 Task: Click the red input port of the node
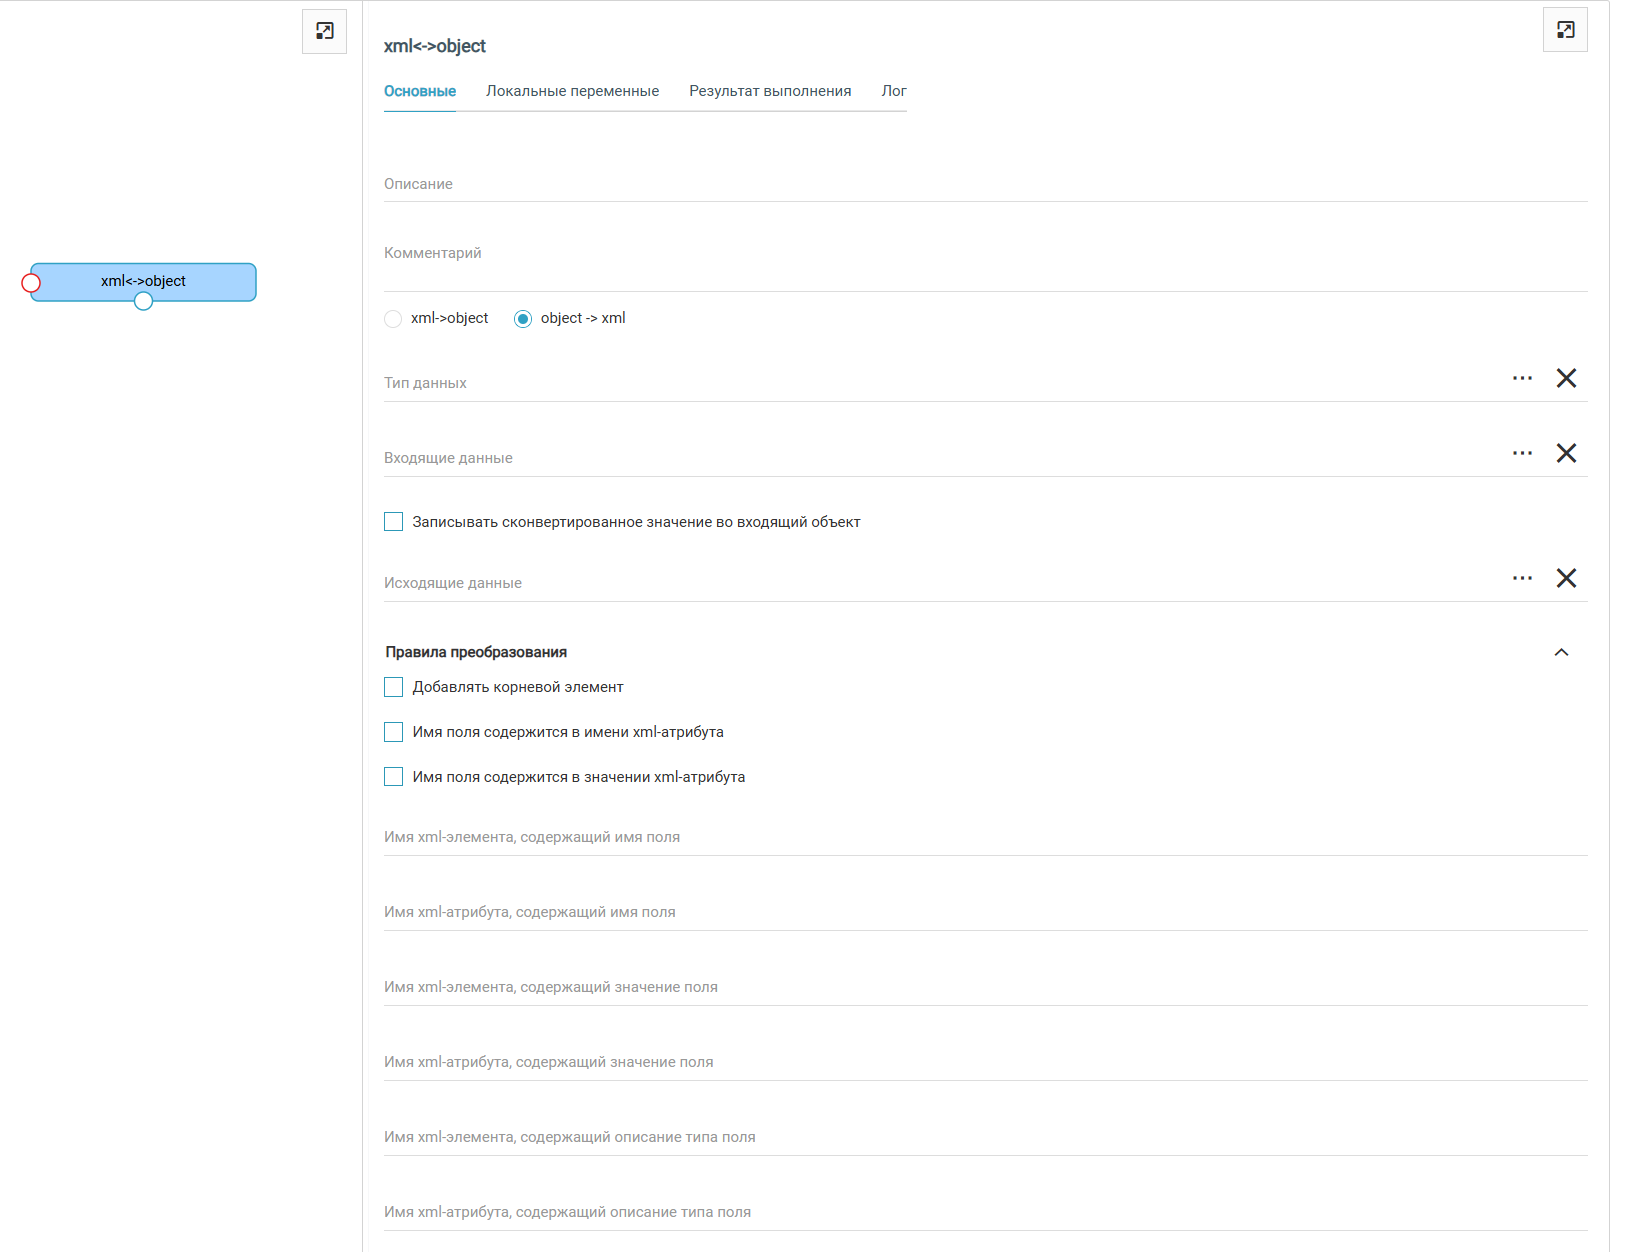(x=31, y=283)
